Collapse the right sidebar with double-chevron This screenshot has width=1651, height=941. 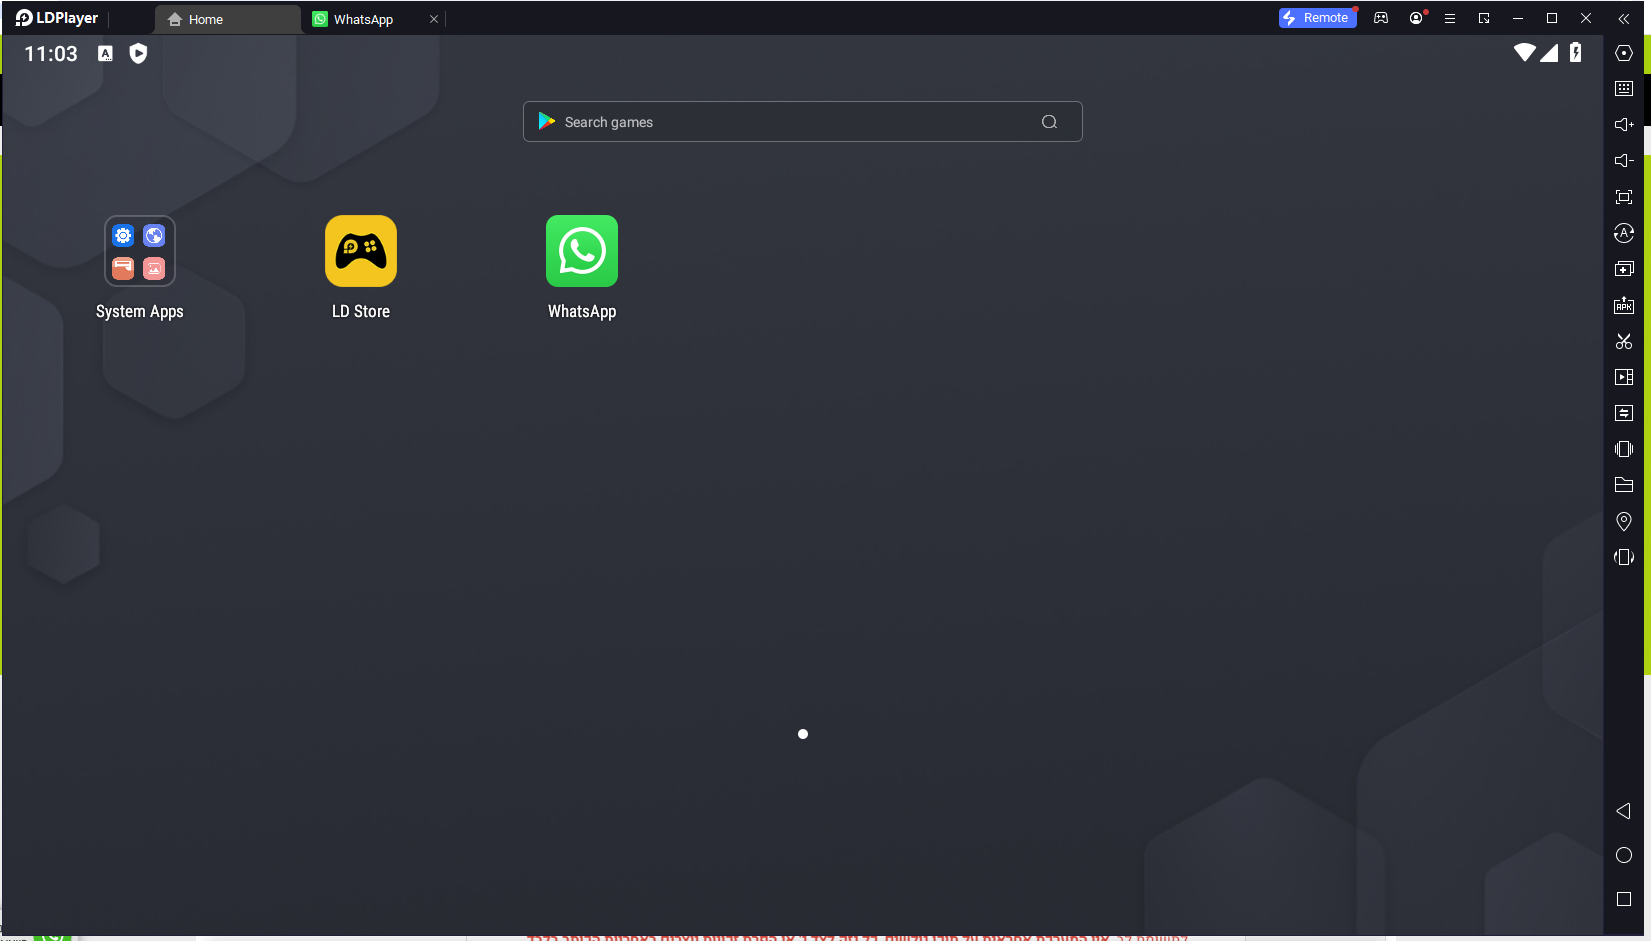[1624, 18]
